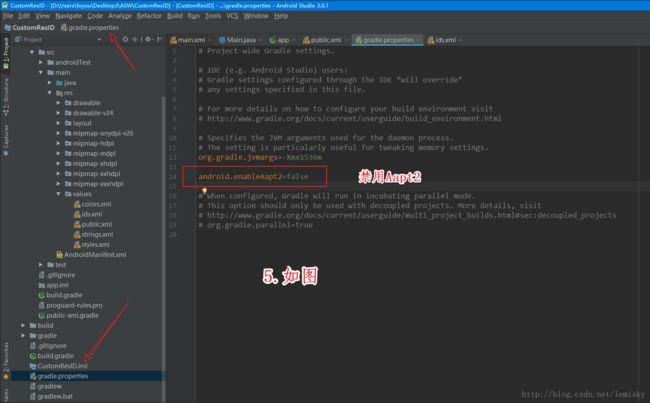Click the CustomResID breadcrumb in navigation bar
Viewport: 650px width, 403px height.
pos(29,28)
